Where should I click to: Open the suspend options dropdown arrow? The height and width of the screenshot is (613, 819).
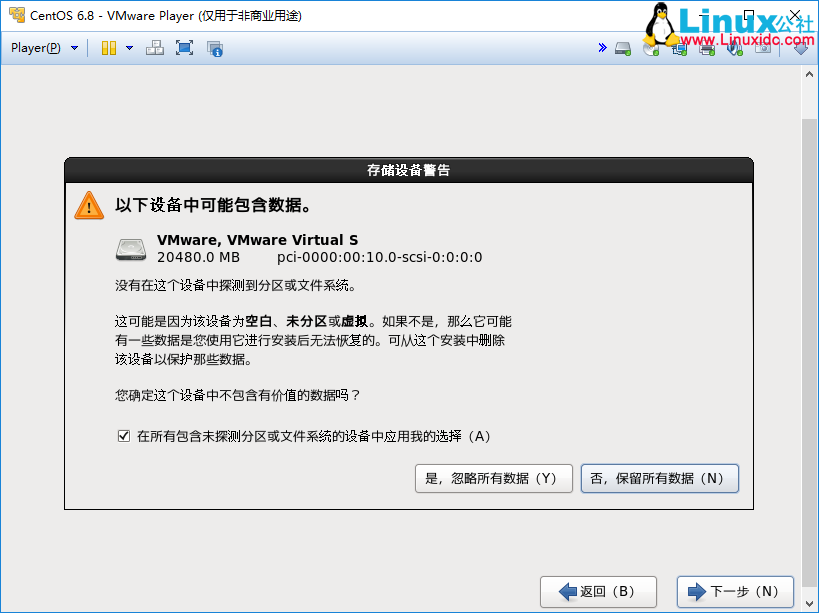click(127, 47)
